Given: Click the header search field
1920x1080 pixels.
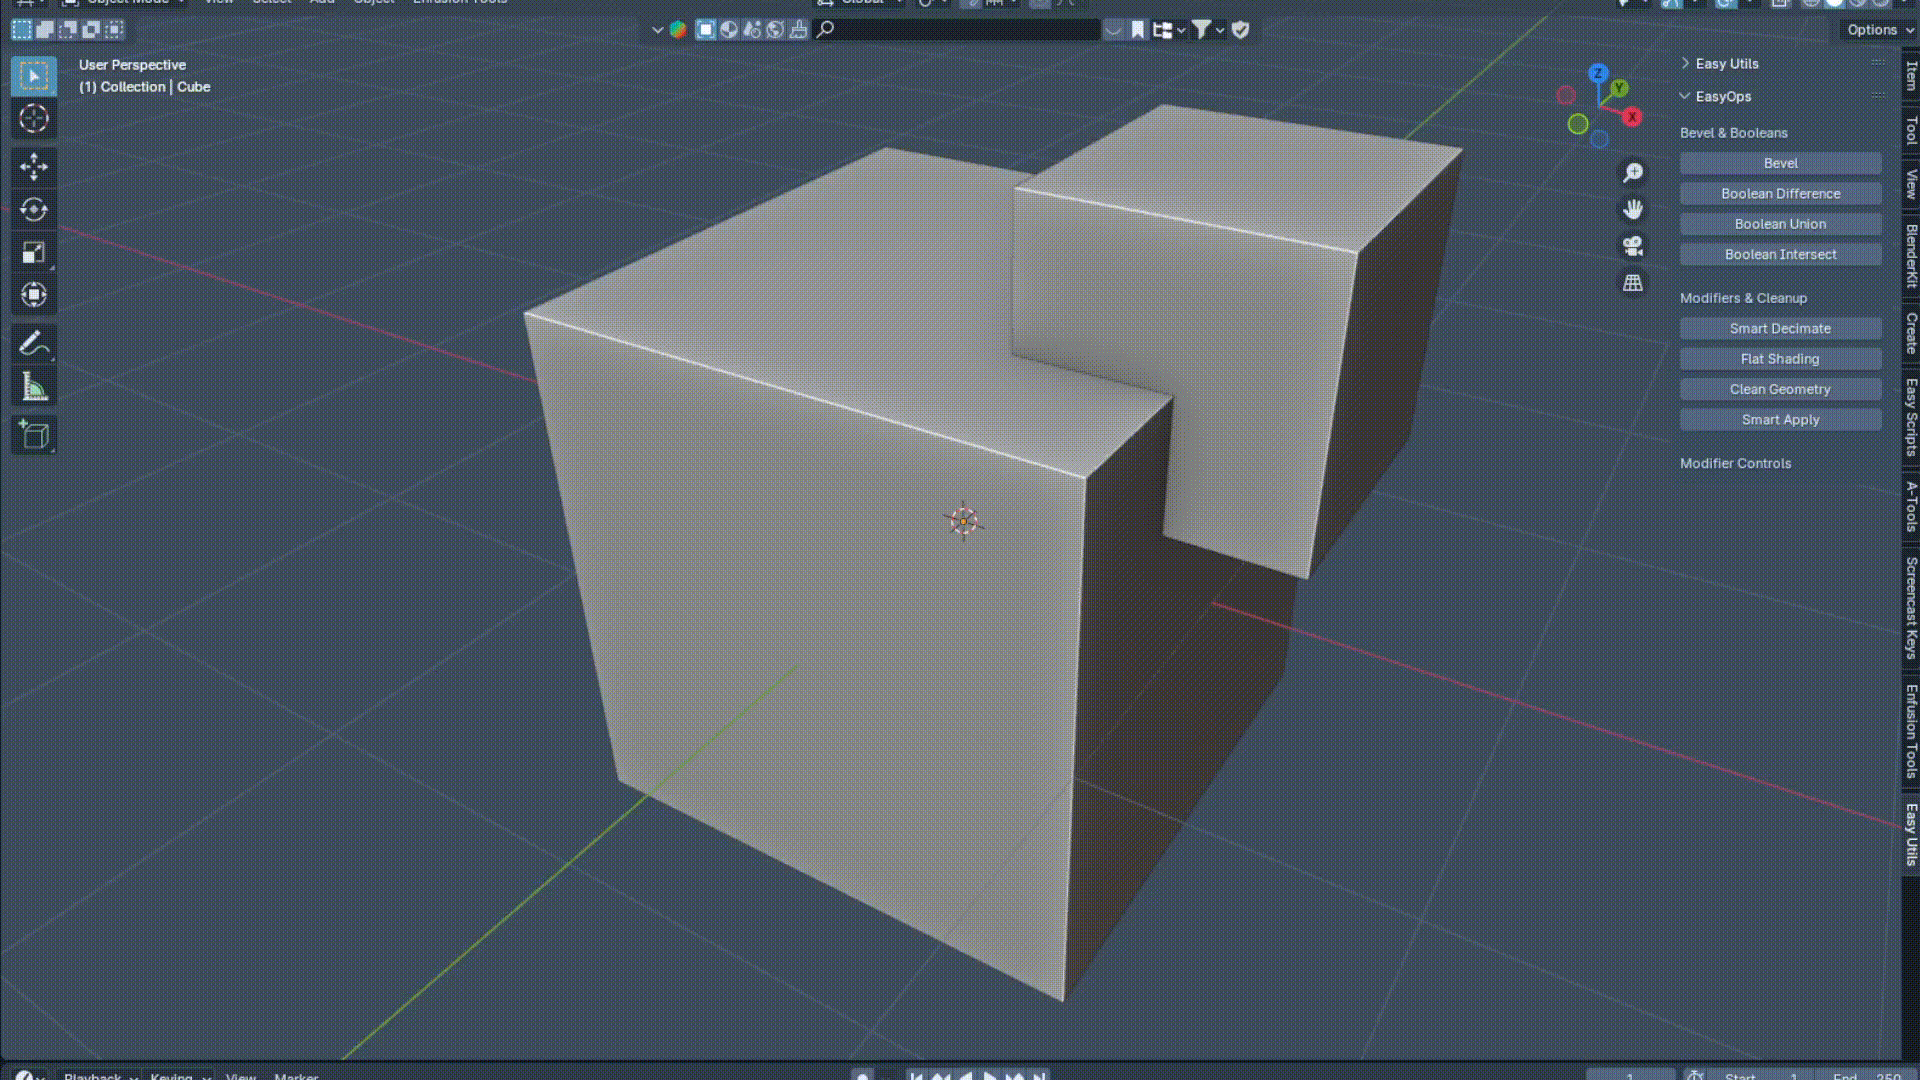Looking at the screenshot, I should tap(957, 30).
